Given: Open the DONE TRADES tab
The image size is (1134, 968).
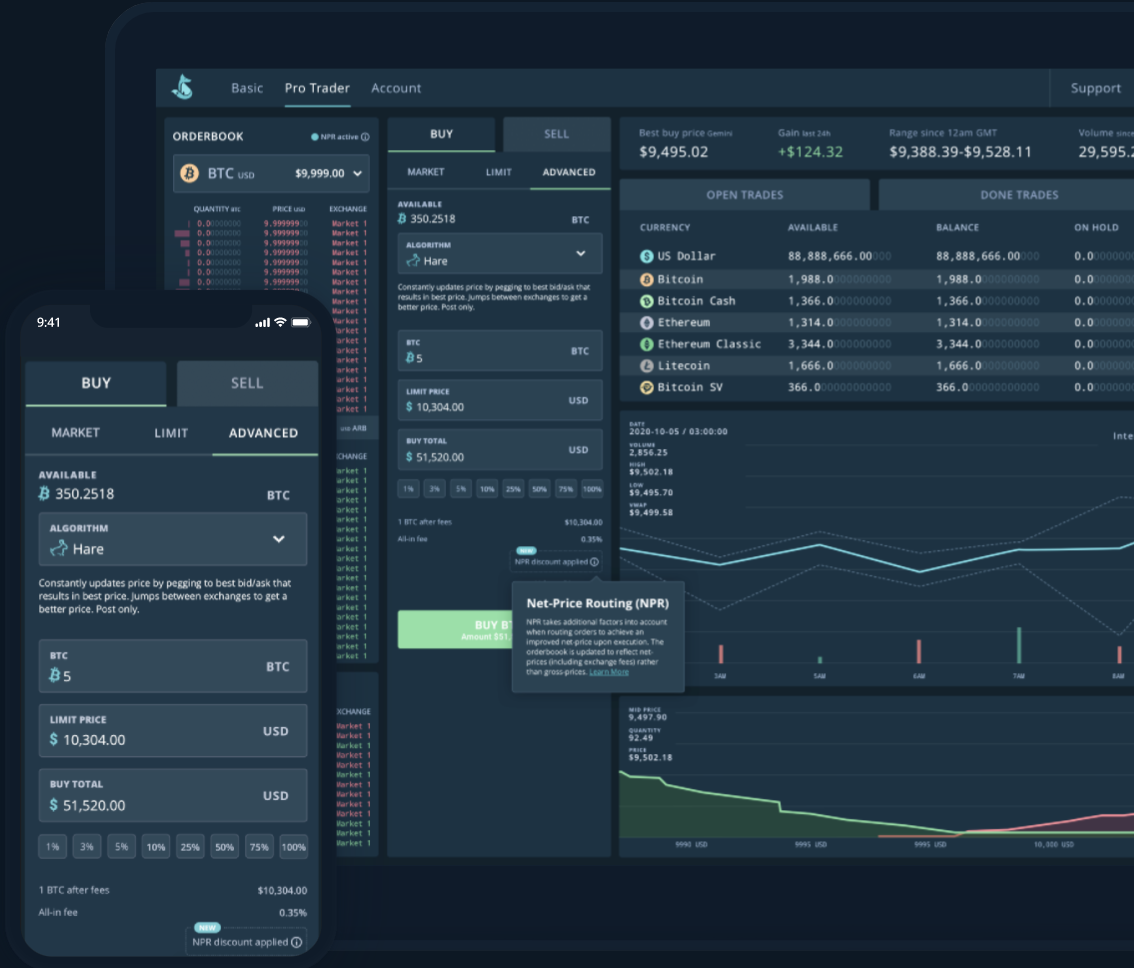Looking at the screenshot, I should tap(1019, 195).
